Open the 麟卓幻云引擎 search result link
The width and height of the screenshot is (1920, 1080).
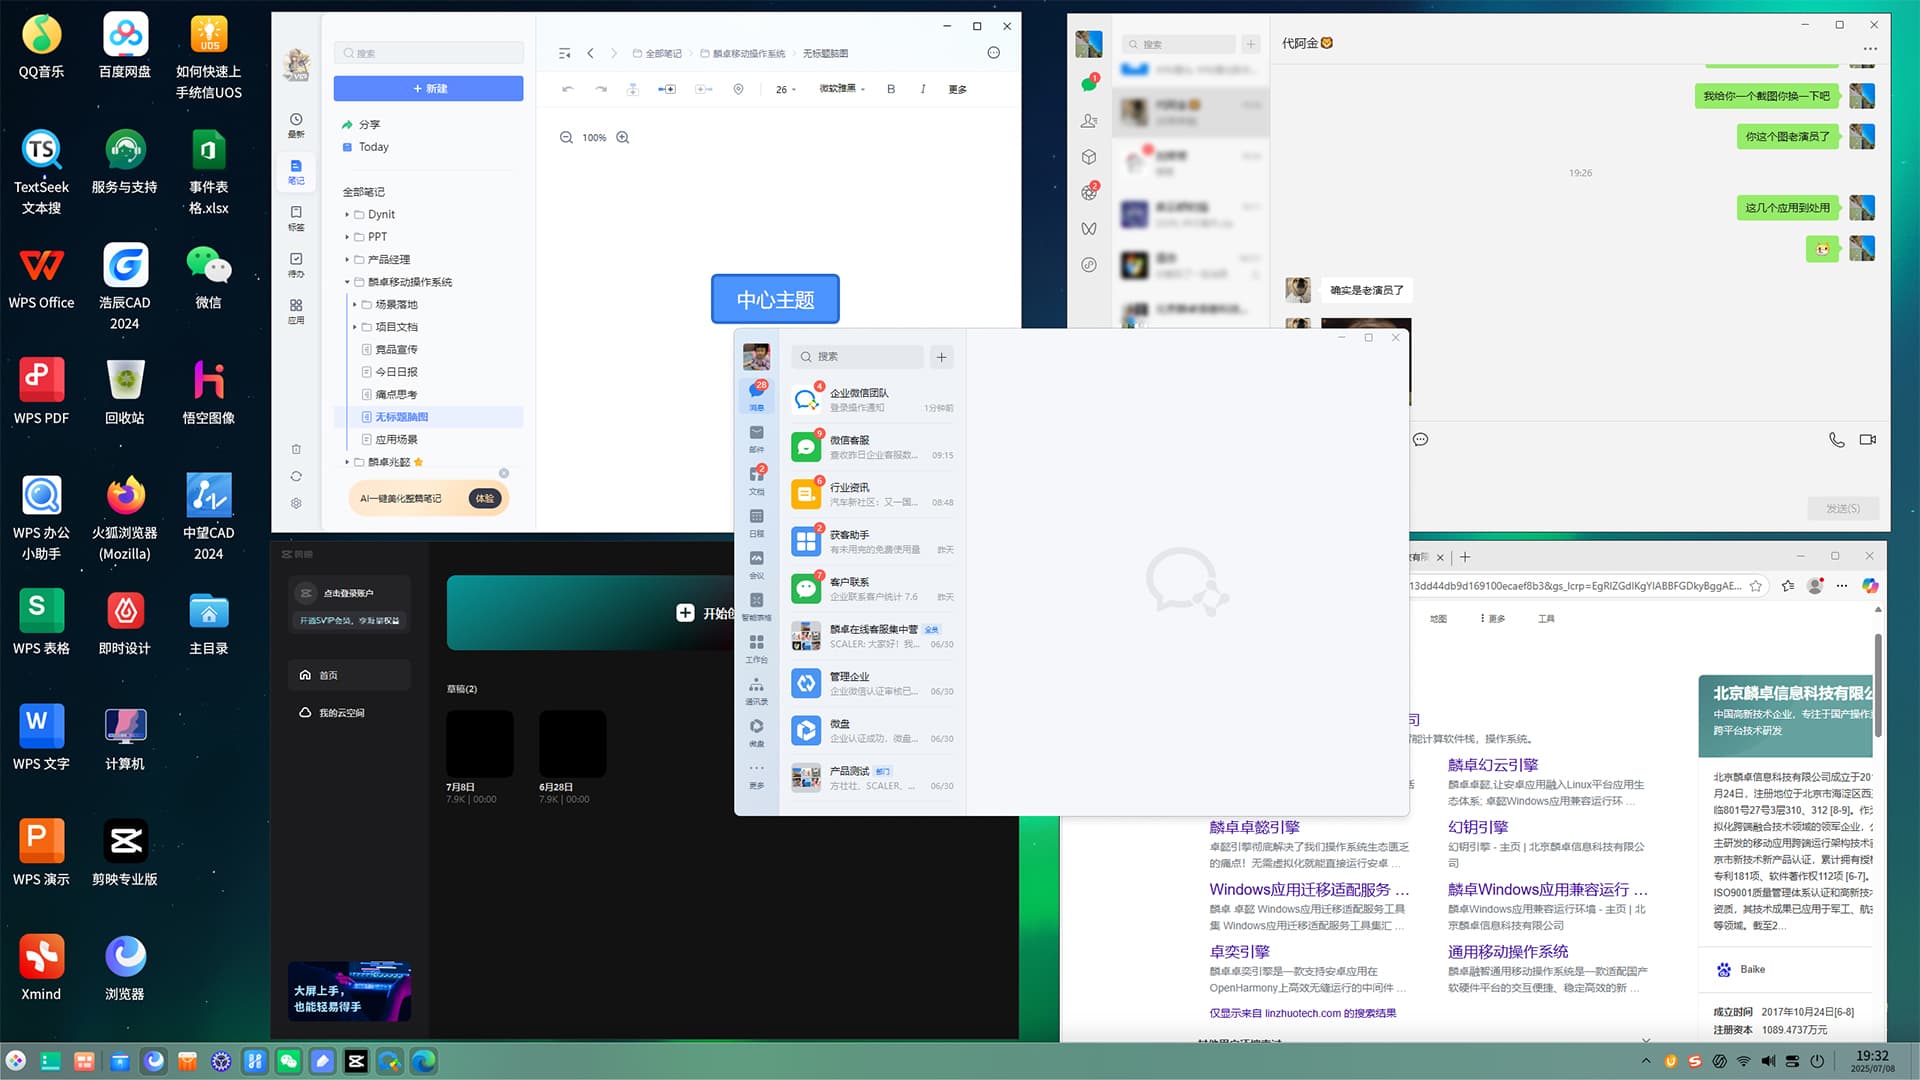pos(1492,765)
